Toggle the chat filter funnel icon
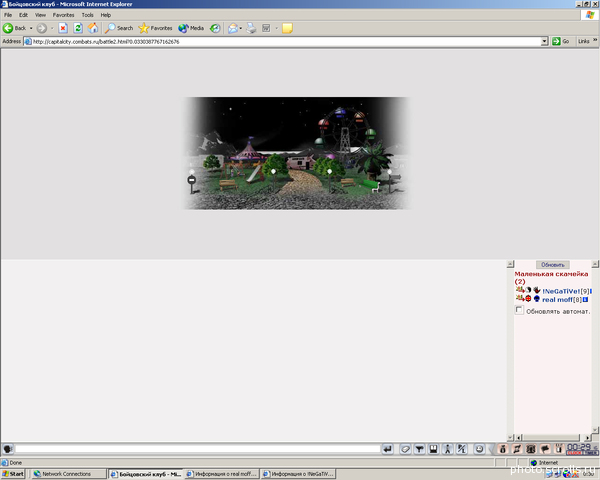 click(x=419, y=449)
